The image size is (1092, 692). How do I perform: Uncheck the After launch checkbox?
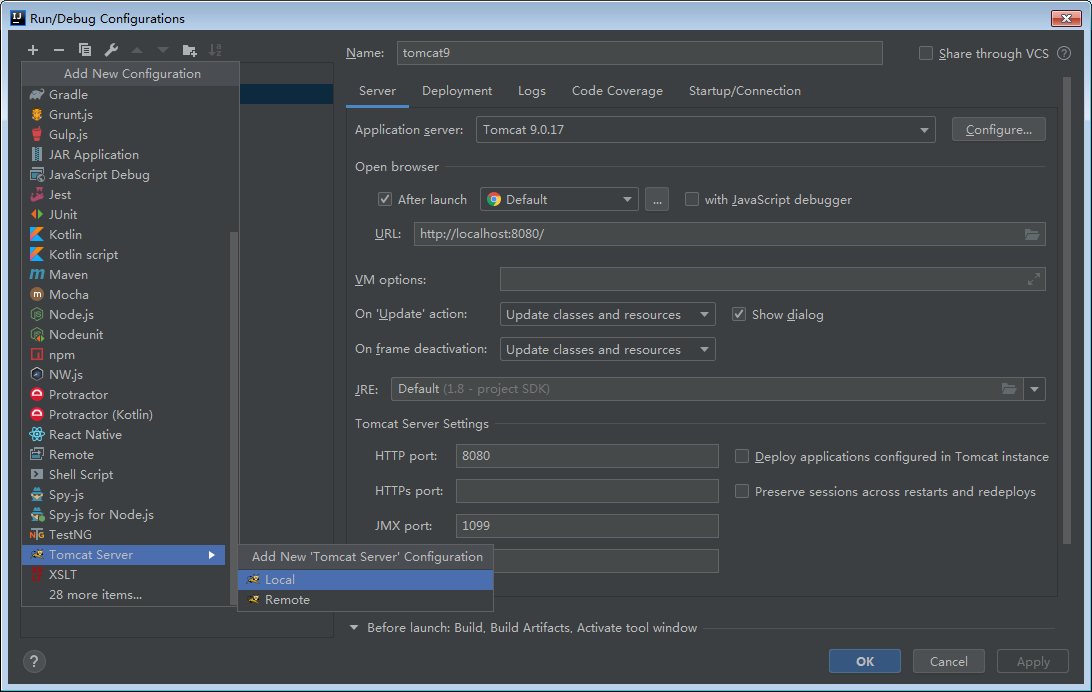tap(384, 200)
